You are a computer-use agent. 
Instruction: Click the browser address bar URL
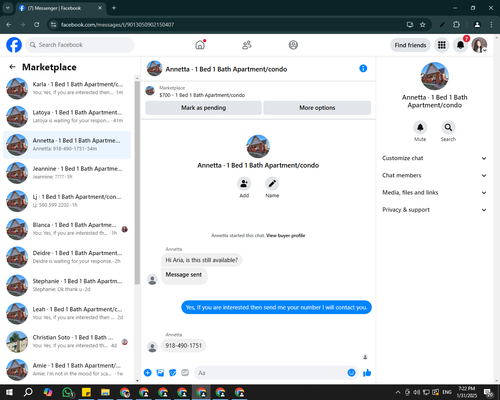[x=117, y=25]
